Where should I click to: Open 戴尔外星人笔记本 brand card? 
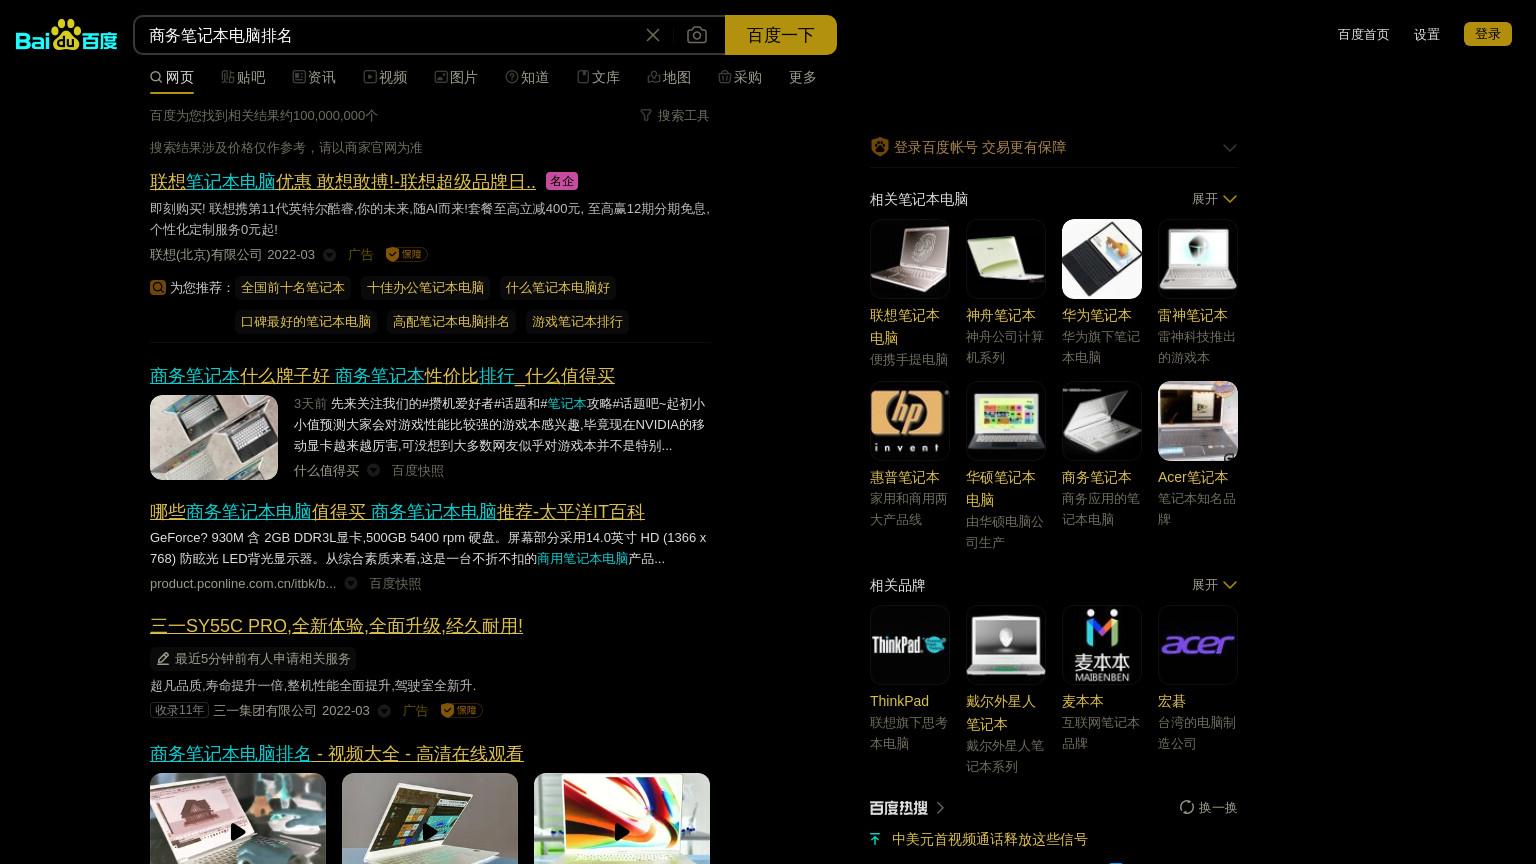pyautogui.click(x=1006, y=645)
